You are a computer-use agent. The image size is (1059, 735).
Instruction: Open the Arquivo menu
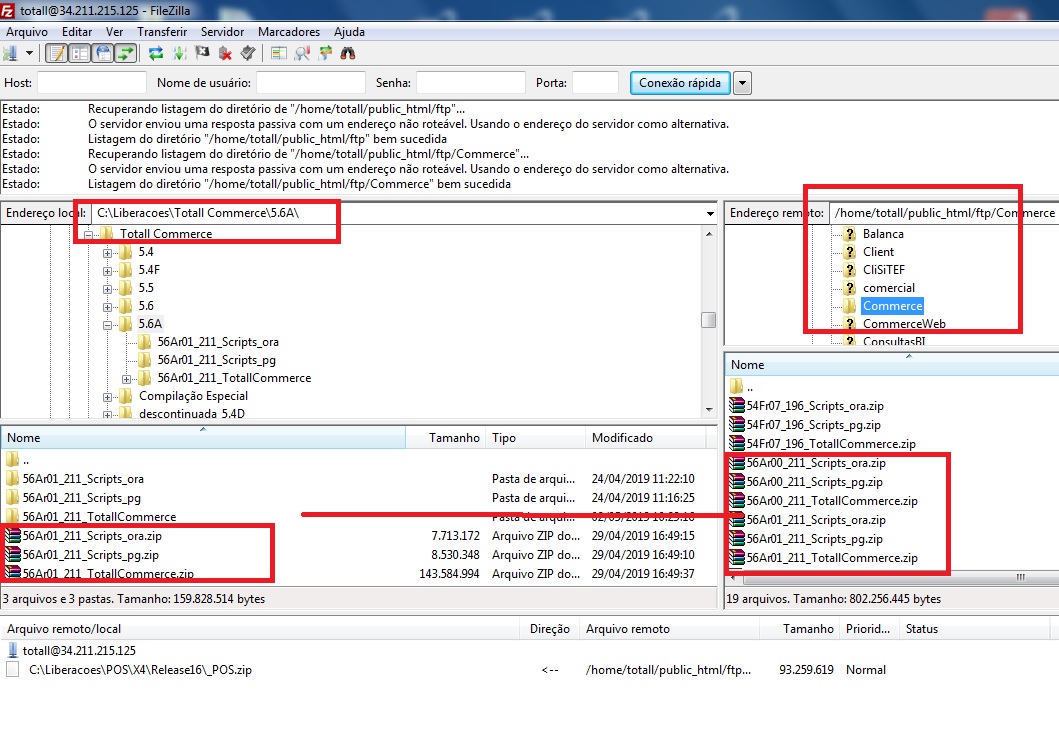pos(27,32)
